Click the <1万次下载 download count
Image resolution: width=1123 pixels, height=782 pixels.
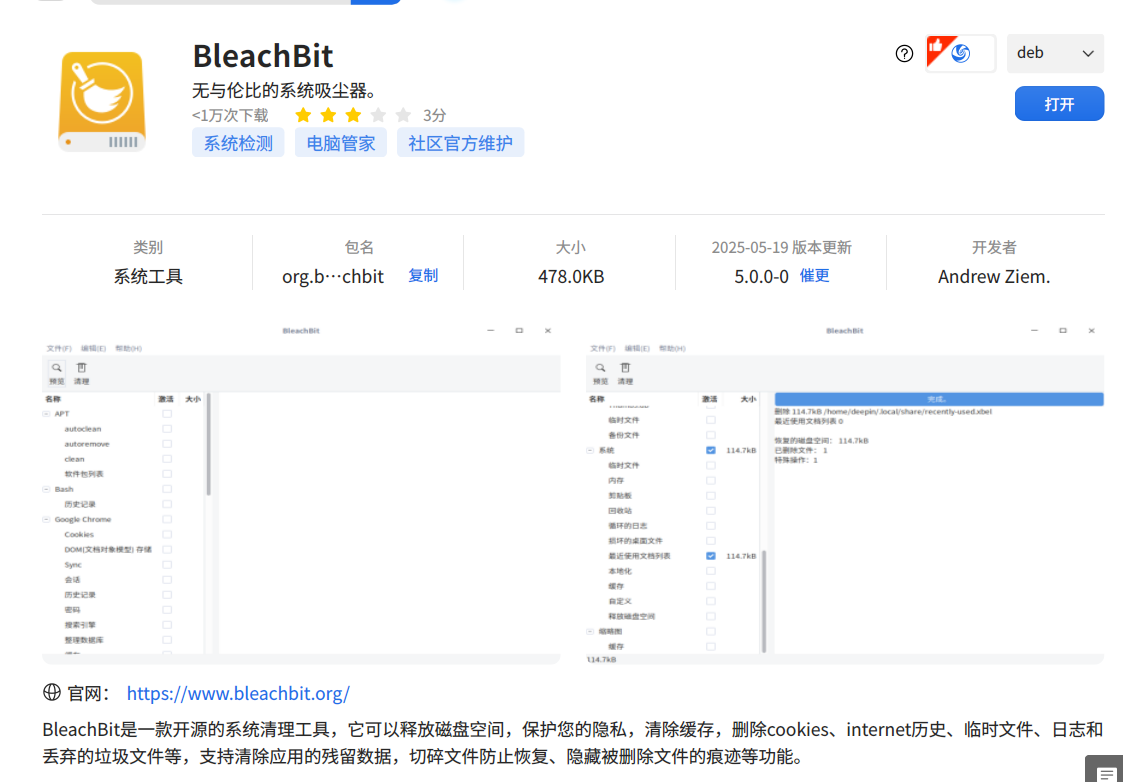click(x=230, y=115)
